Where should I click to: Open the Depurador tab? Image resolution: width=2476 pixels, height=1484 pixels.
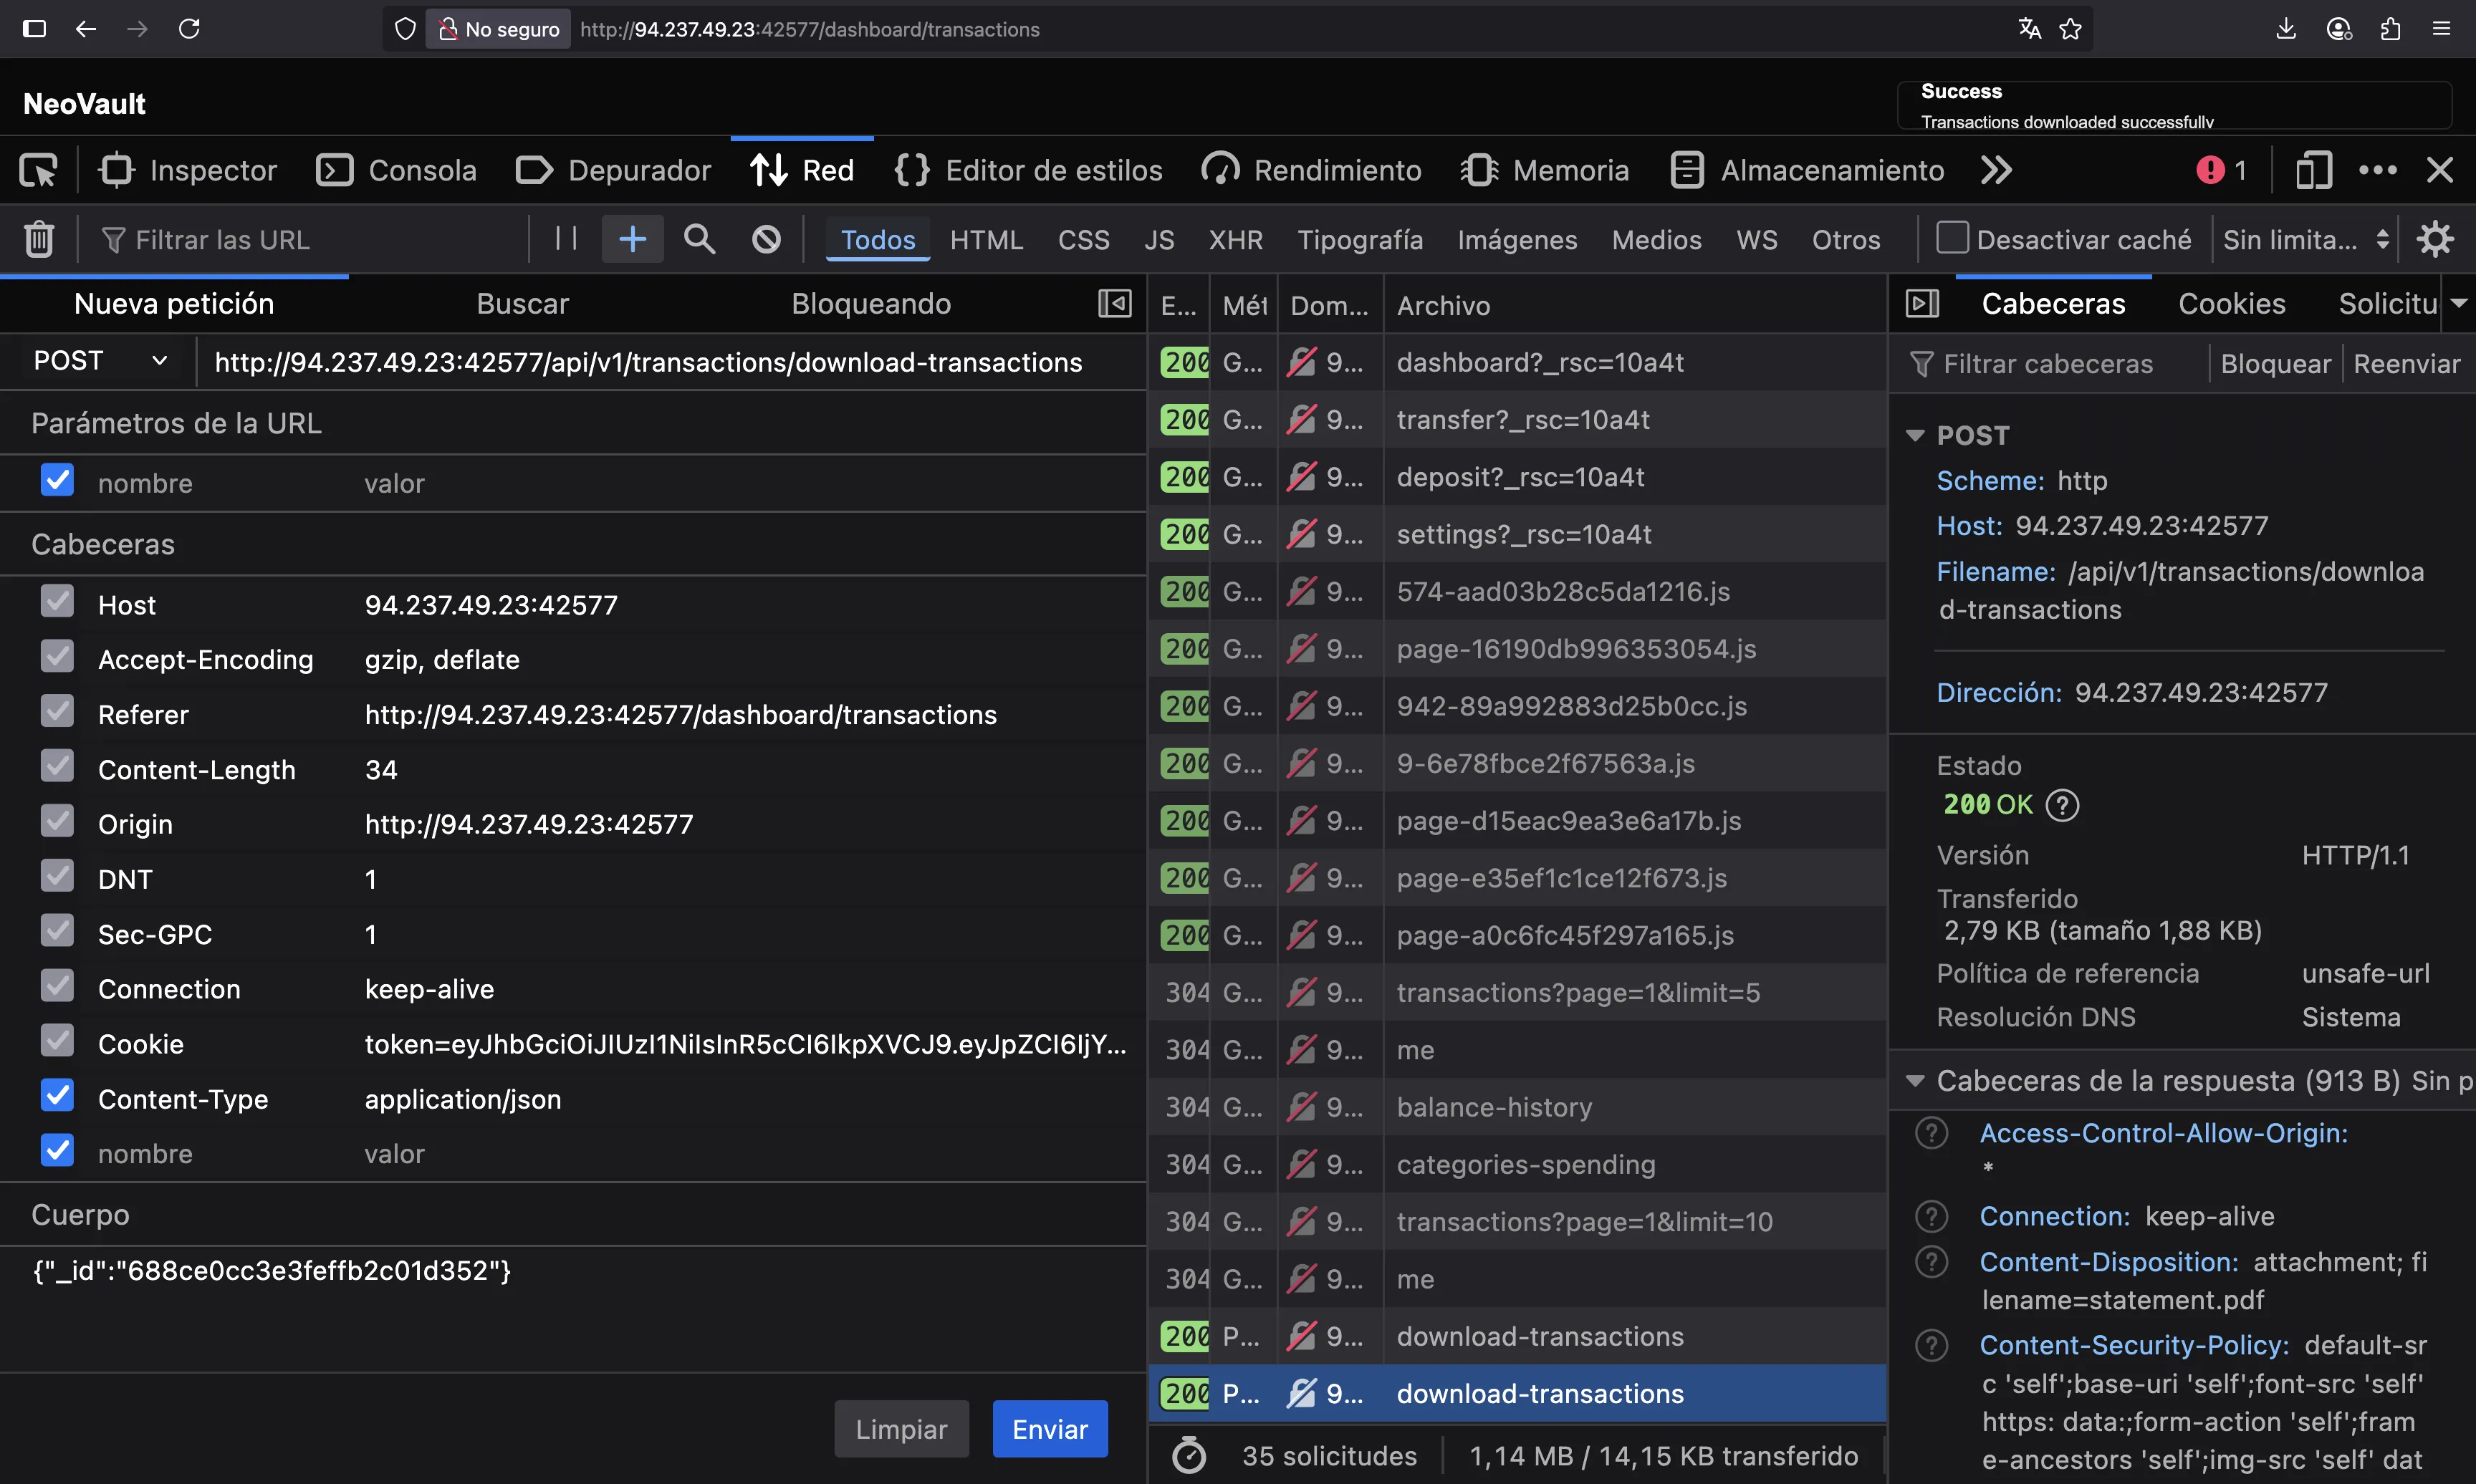point(614,171)
